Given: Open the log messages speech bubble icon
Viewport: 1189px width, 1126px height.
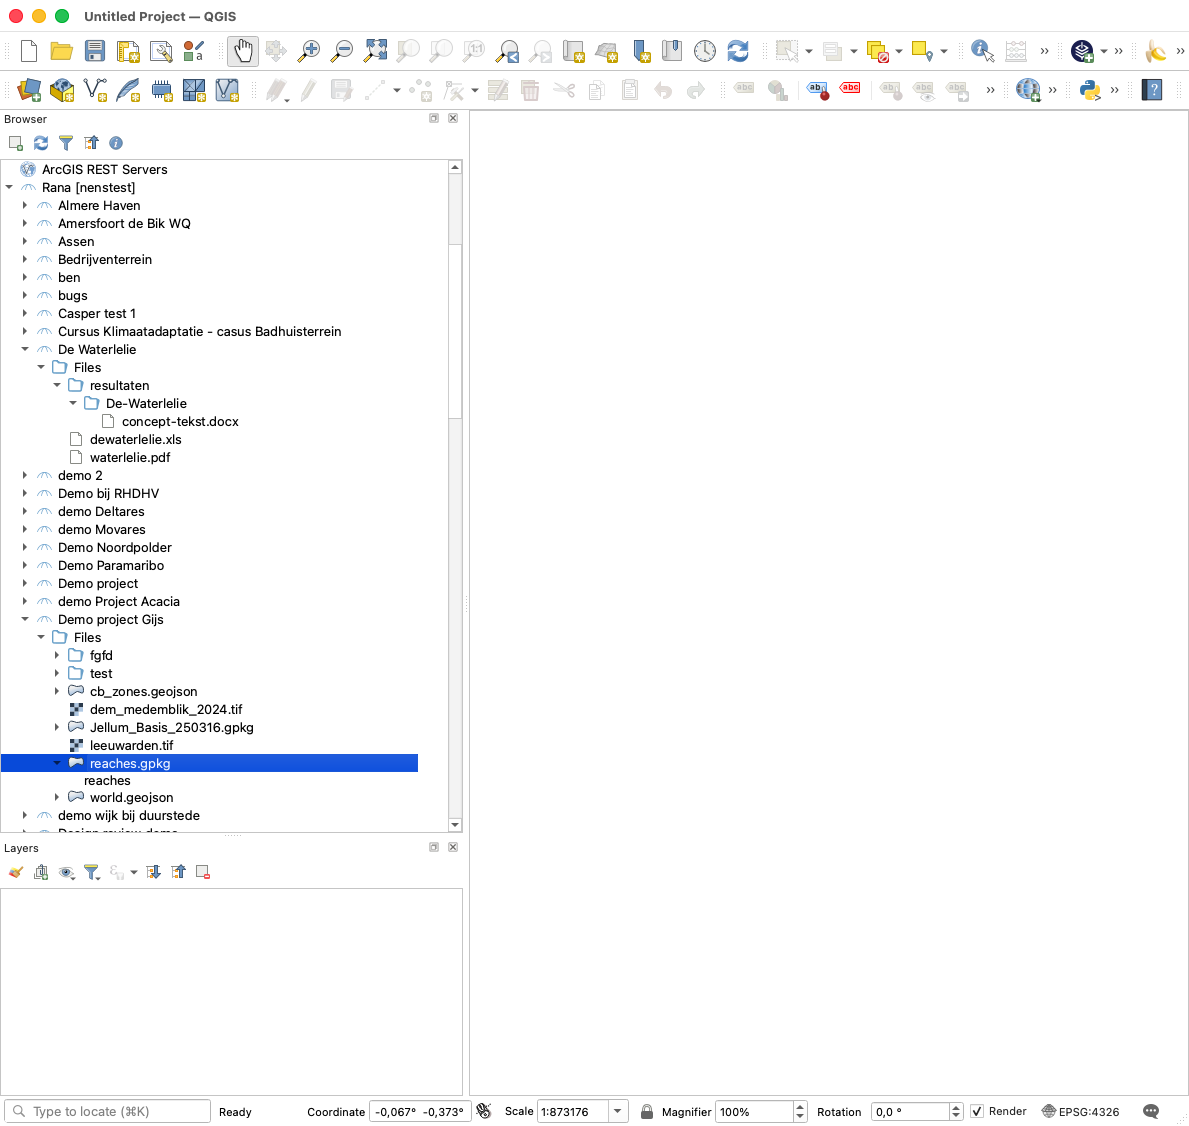Looking at the screenshot, I should pos(1151,1112).
